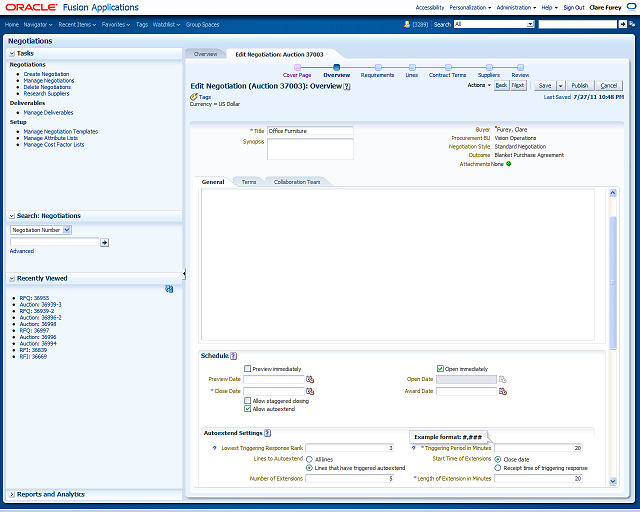Collapse the Tasks panel

click(x=12, y=53)
